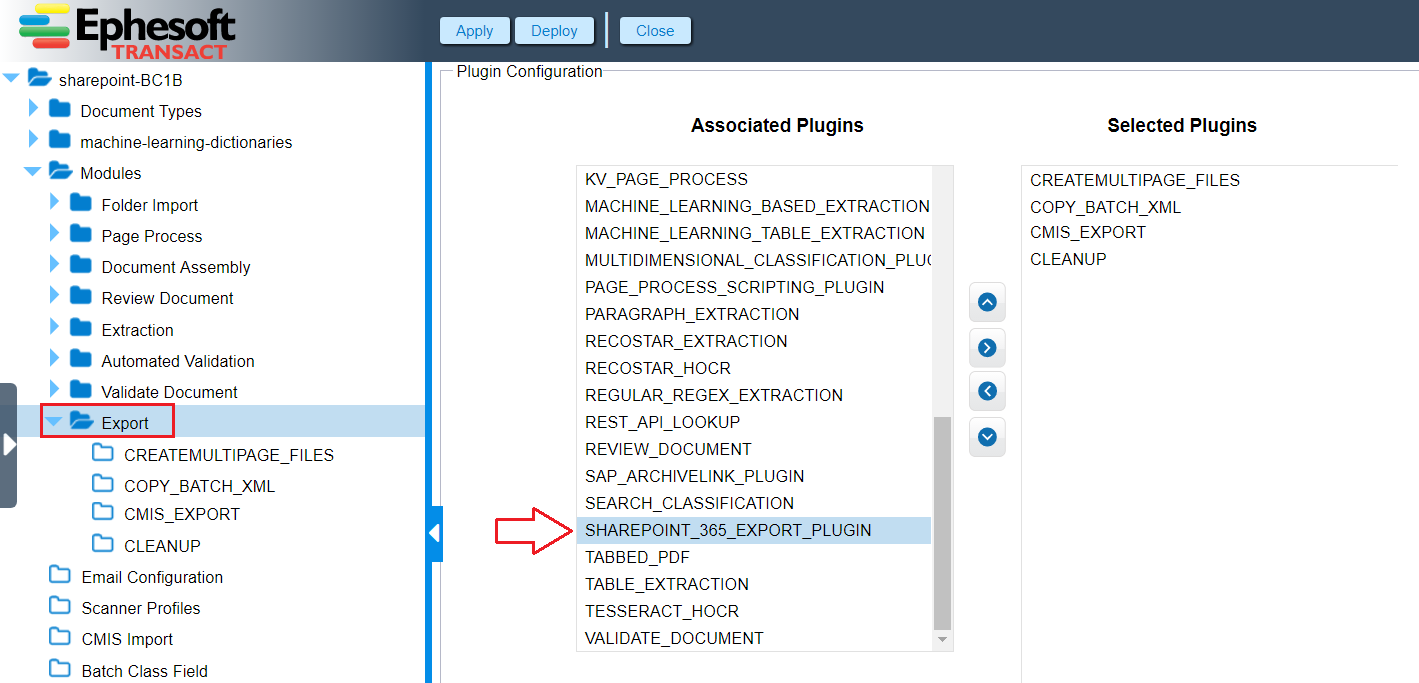1419x683 pixels.
Task: Open the Batch Class Field tree item
Action: click(x=144, y=671)
